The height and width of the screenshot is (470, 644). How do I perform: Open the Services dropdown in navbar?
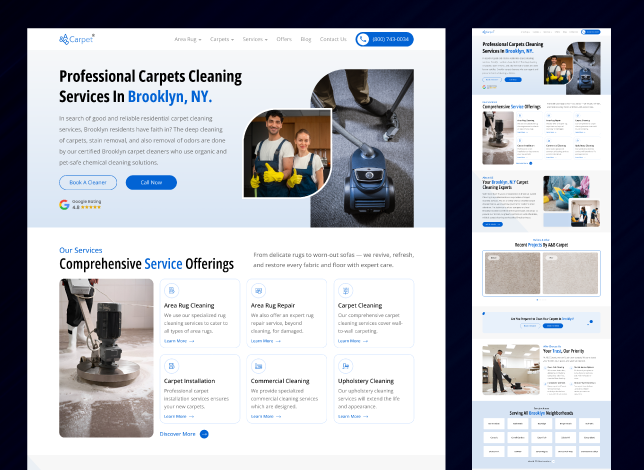coord(255,39)
